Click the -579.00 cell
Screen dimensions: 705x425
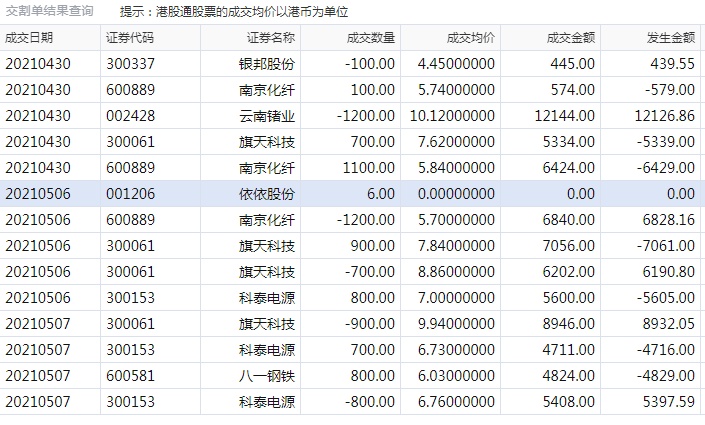pos(670,90)
